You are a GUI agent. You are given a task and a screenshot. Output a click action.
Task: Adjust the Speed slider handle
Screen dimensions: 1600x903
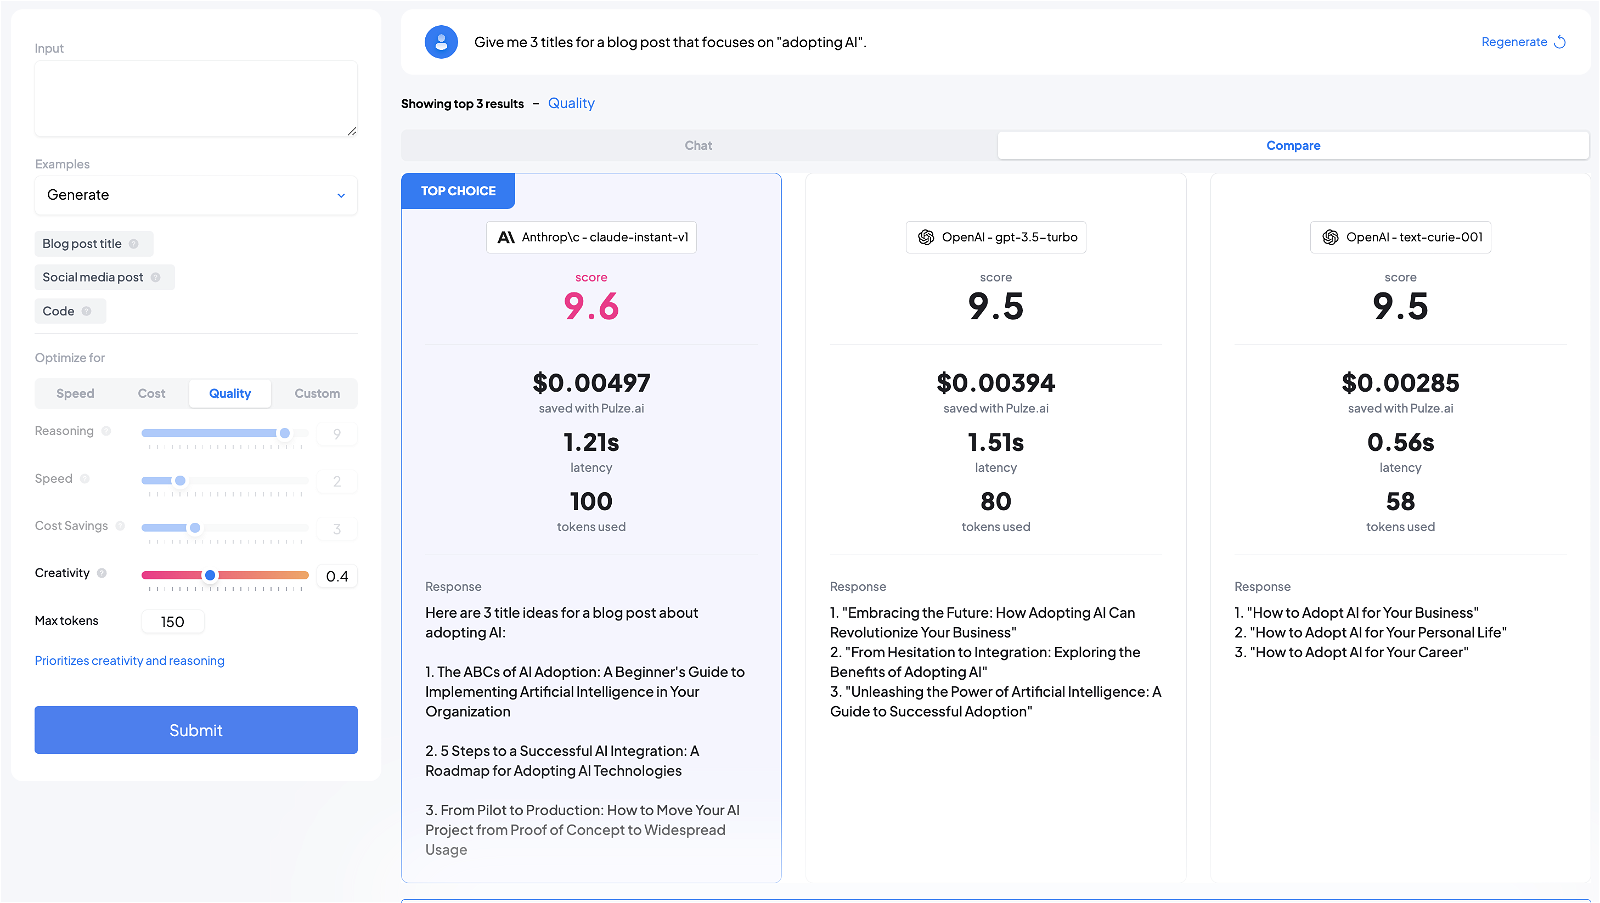coord(180,481)
